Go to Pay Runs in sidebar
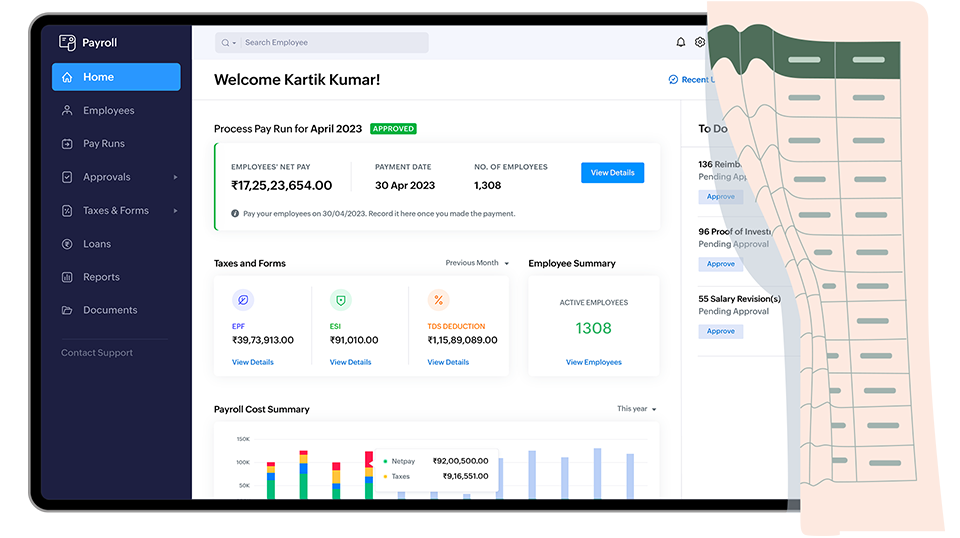 tap(104, 144)
